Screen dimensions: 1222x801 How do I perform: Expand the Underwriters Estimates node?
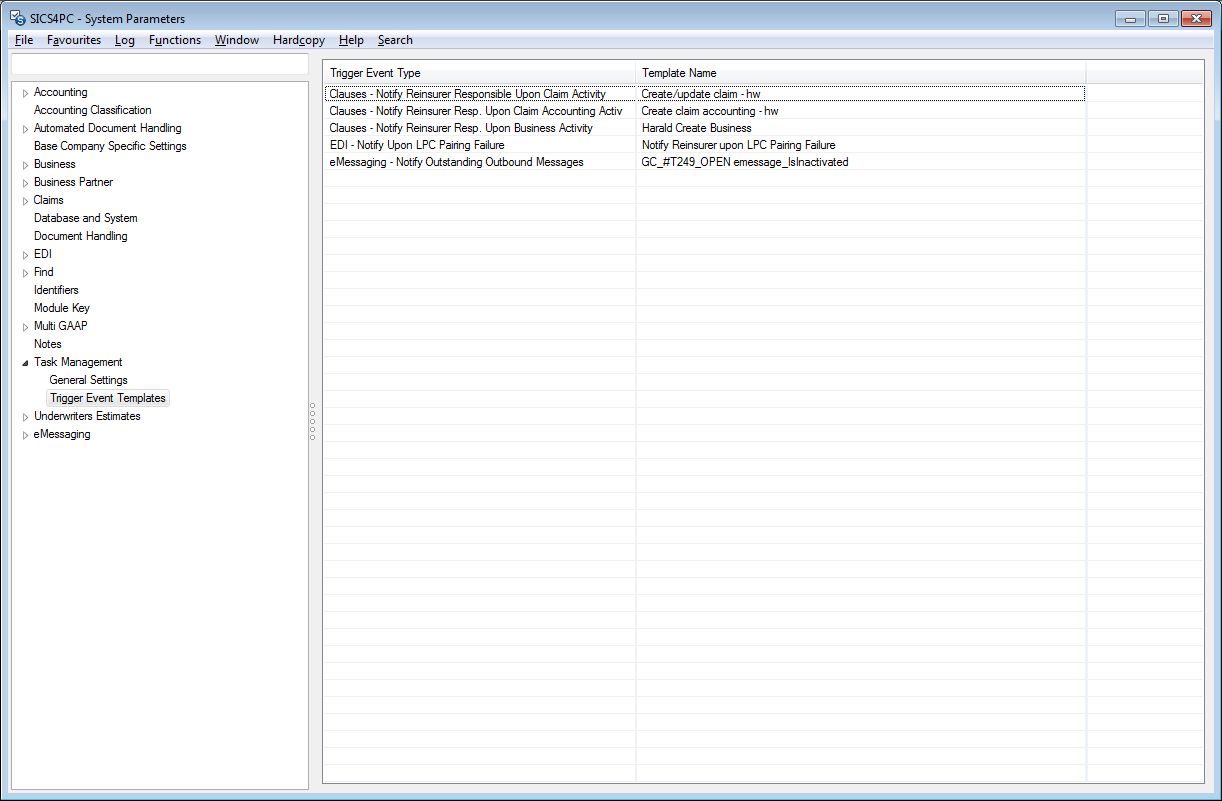(25, 417)
